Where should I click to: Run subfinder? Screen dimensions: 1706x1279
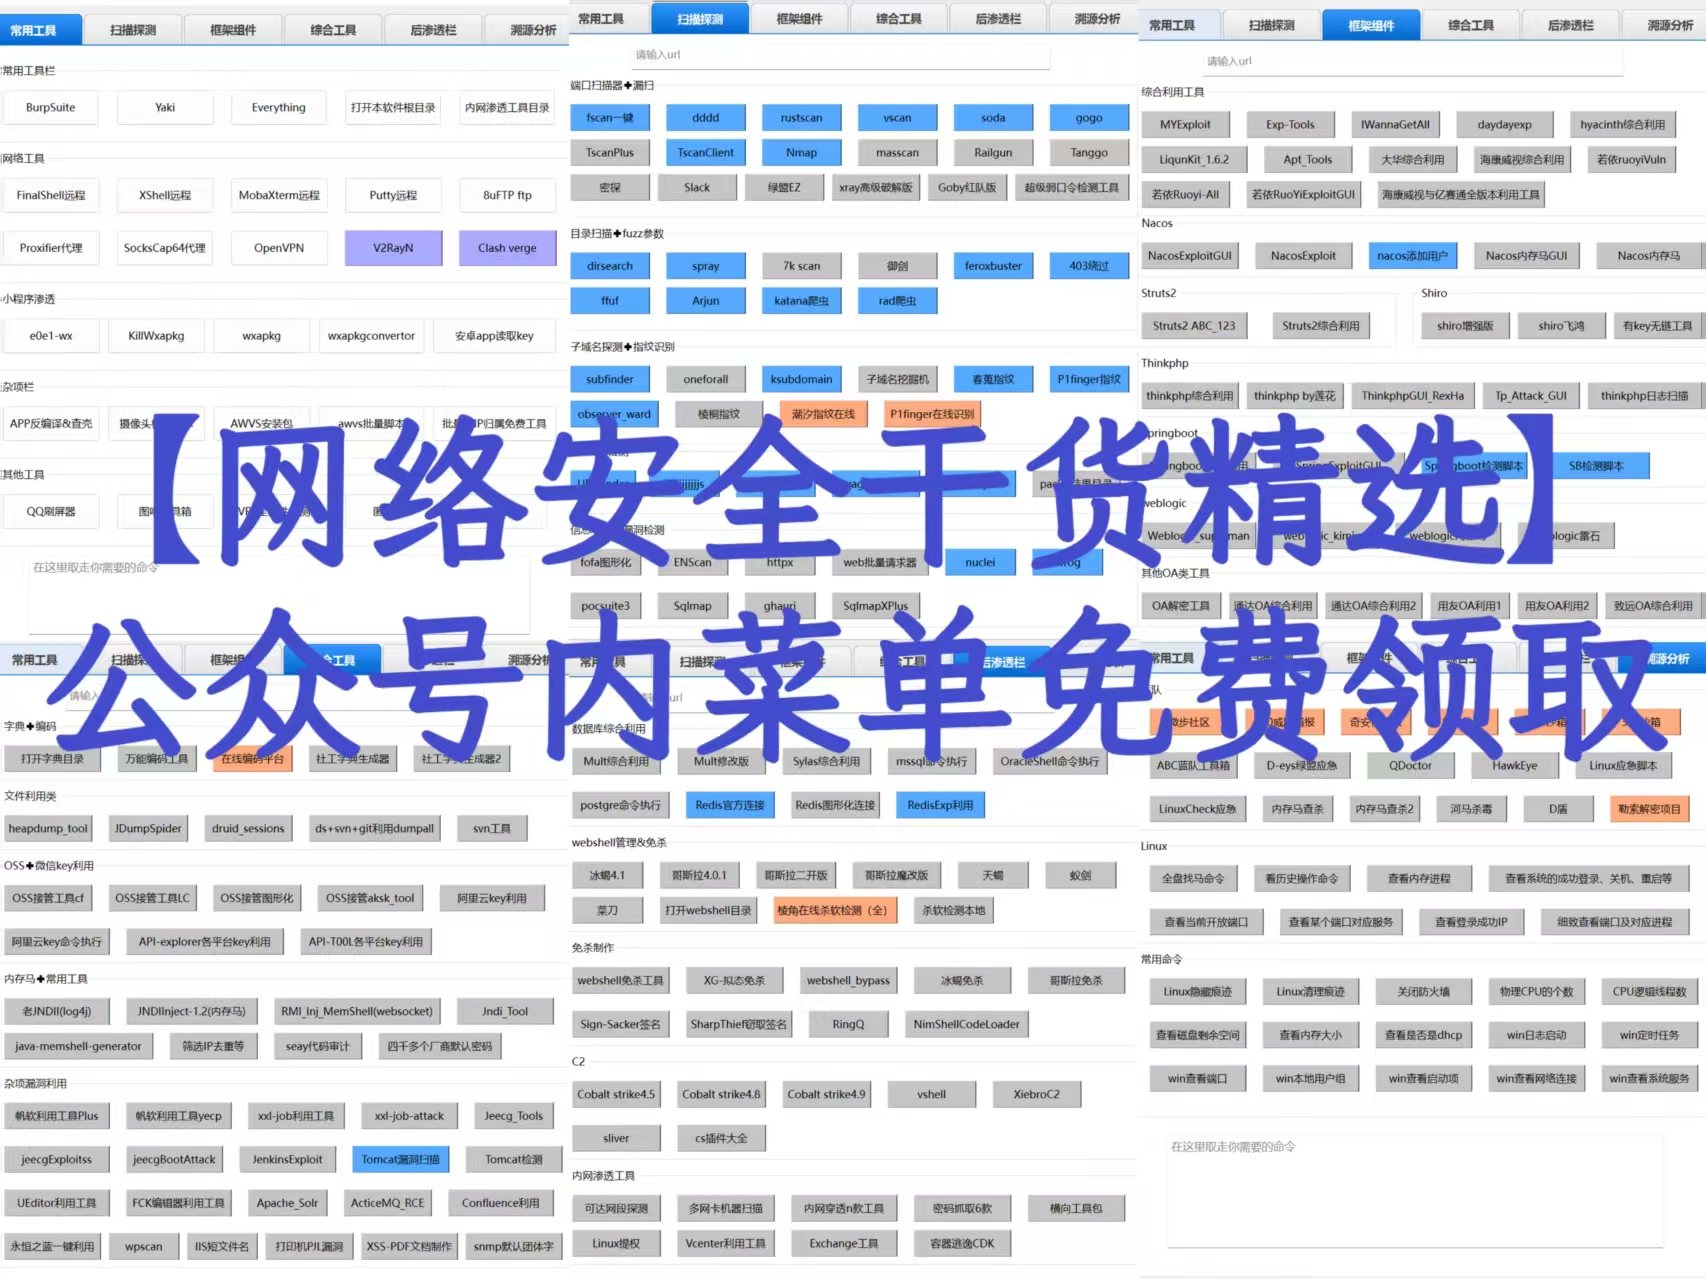610,380
